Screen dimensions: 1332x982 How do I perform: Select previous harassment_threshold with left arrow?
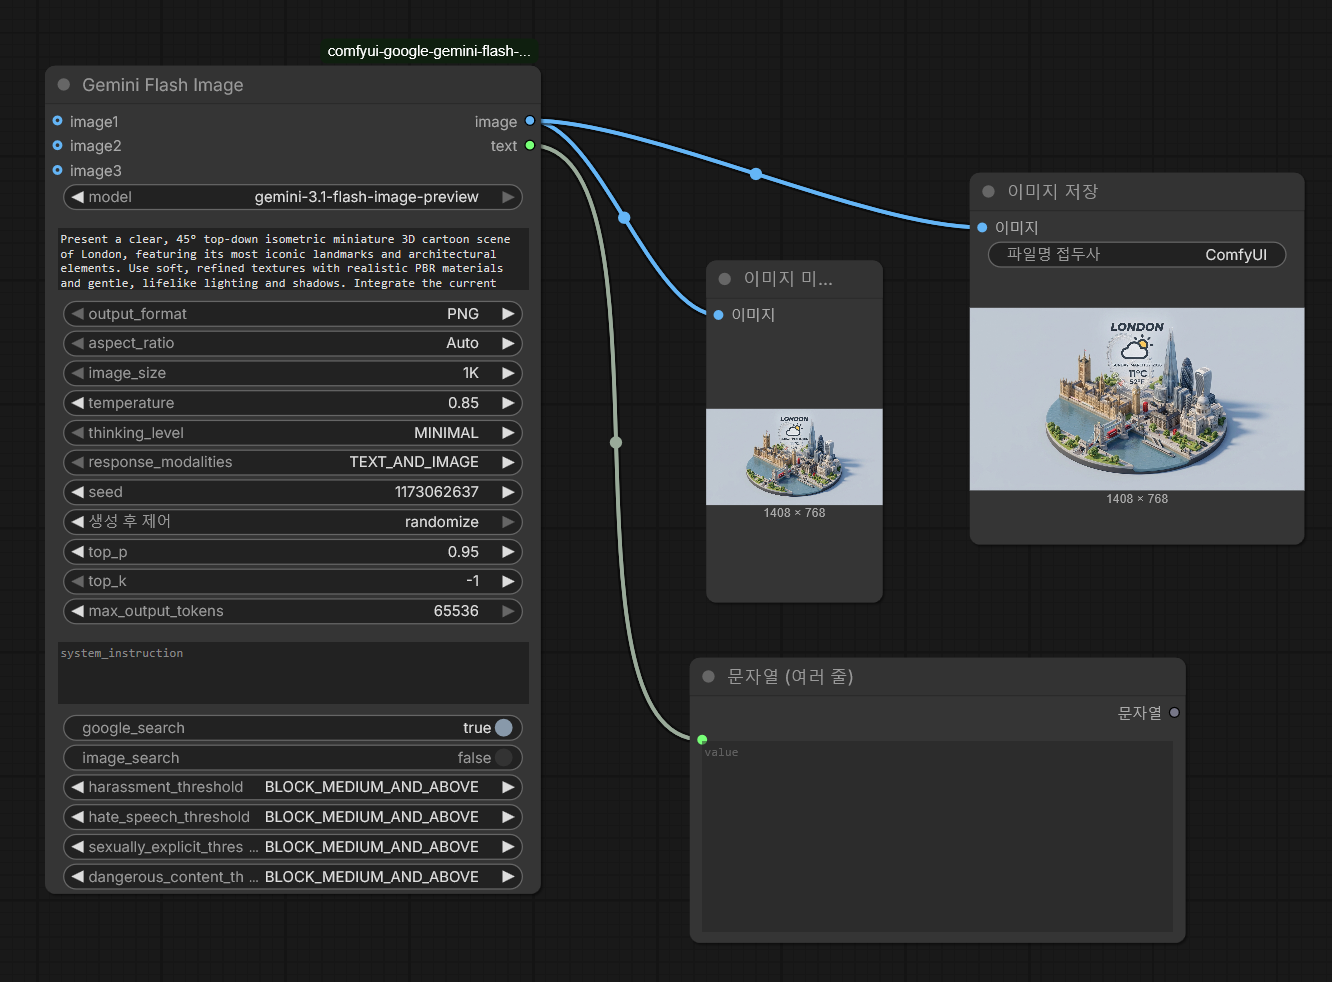click(x=77, y=787)
